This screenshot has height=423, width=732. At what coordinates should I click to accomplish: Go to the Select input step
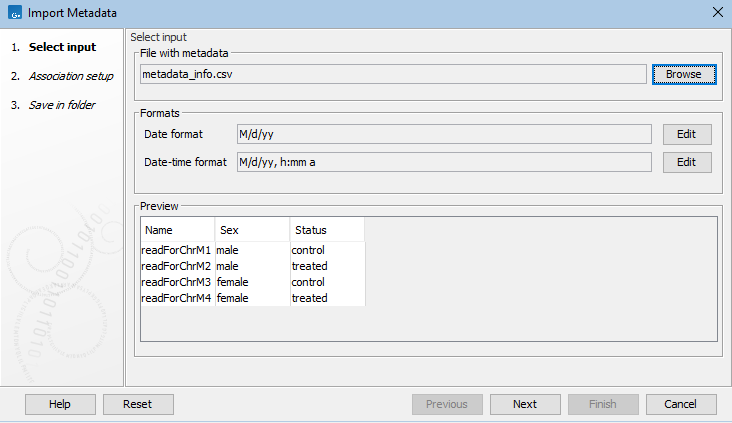[x=62, y=47]
